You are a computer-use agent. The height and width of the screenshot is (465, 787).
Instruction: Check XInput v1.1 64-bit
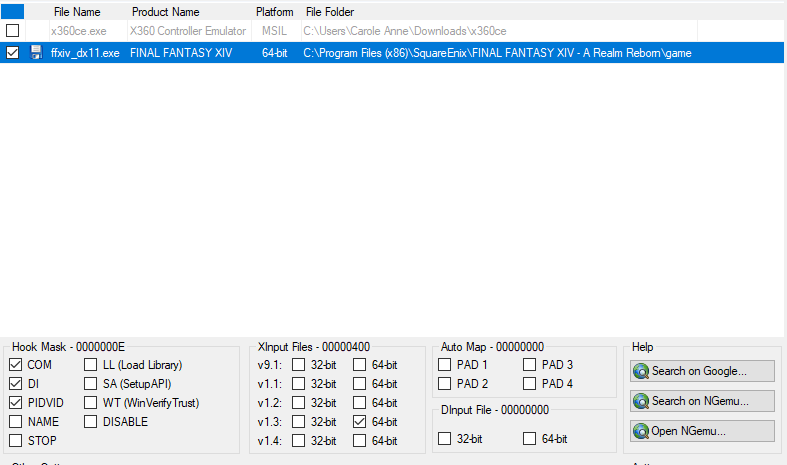coord(359,384)
